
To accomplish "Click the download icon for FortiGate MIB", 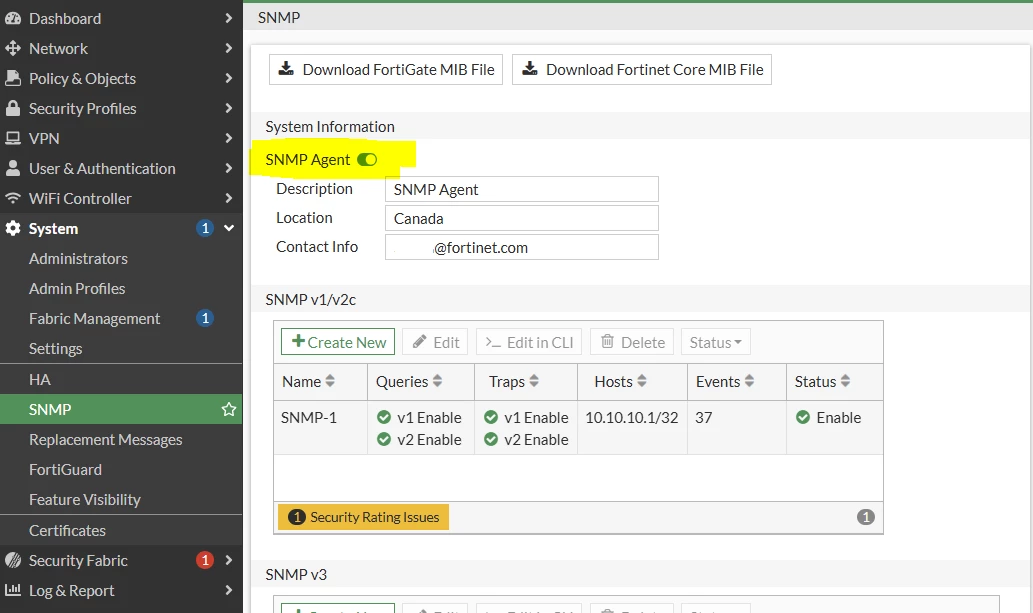I will pos(286,69).
